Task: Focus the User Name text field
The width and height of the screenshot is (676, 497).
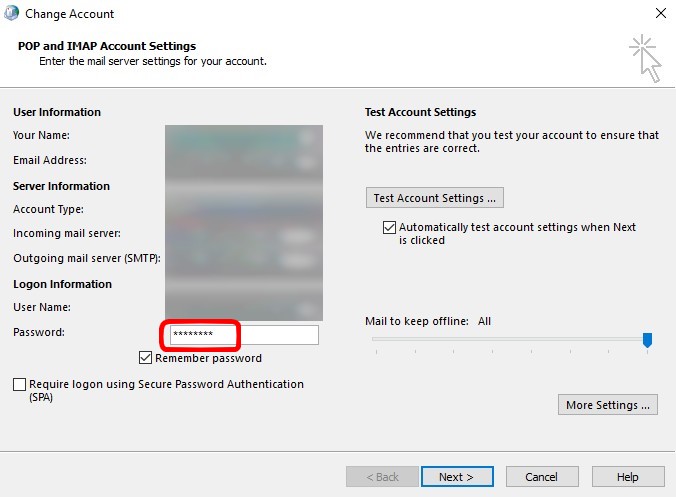Action: pyautogui.click(x=242, y=308)
